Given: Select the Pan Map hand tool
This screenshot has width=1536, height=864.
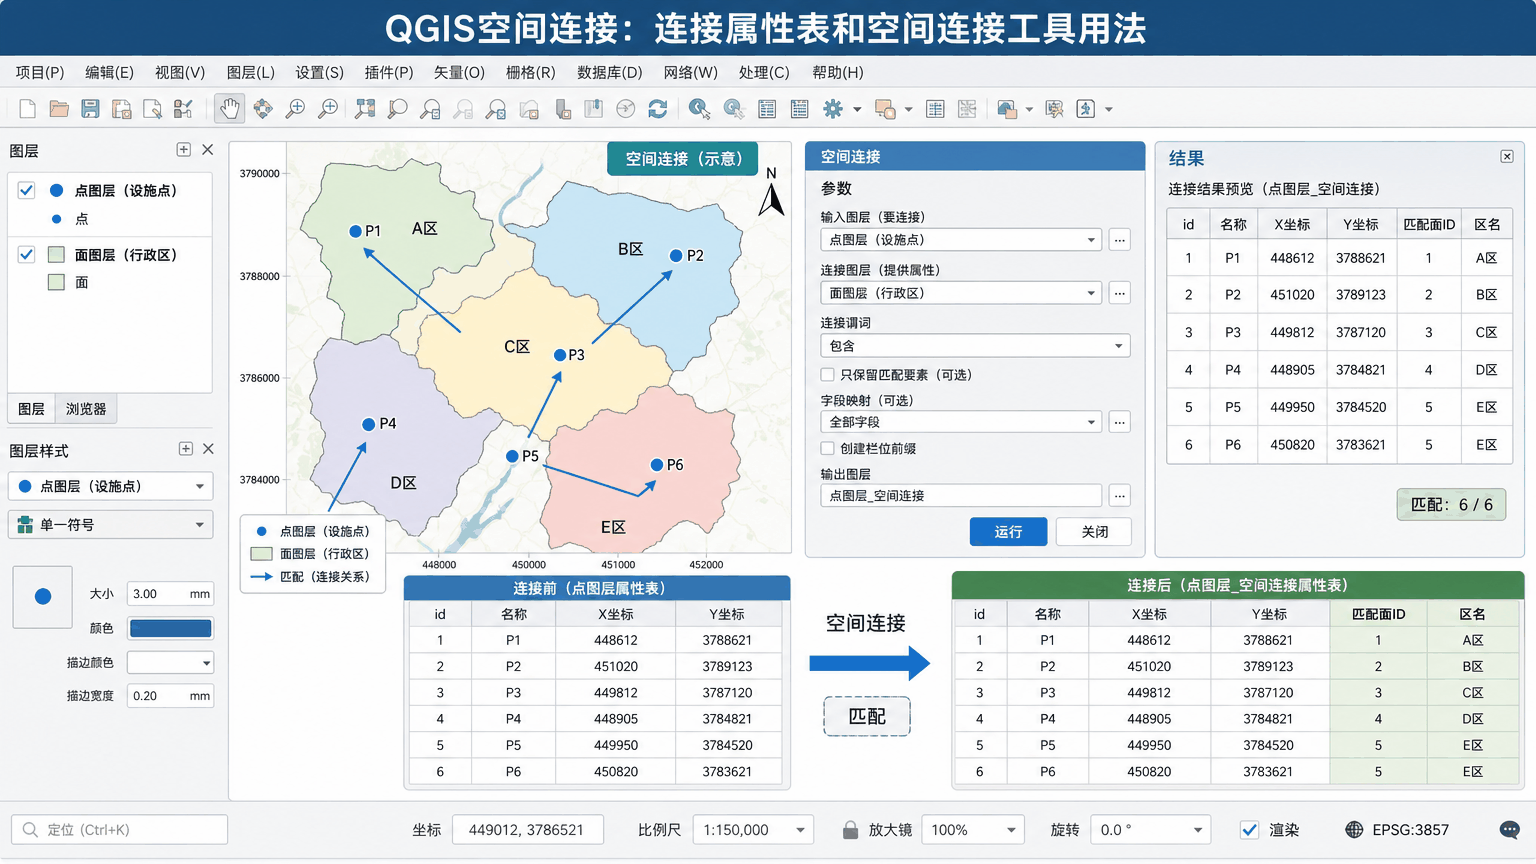Looking at the screenshot, I should (x=229, y=109).
